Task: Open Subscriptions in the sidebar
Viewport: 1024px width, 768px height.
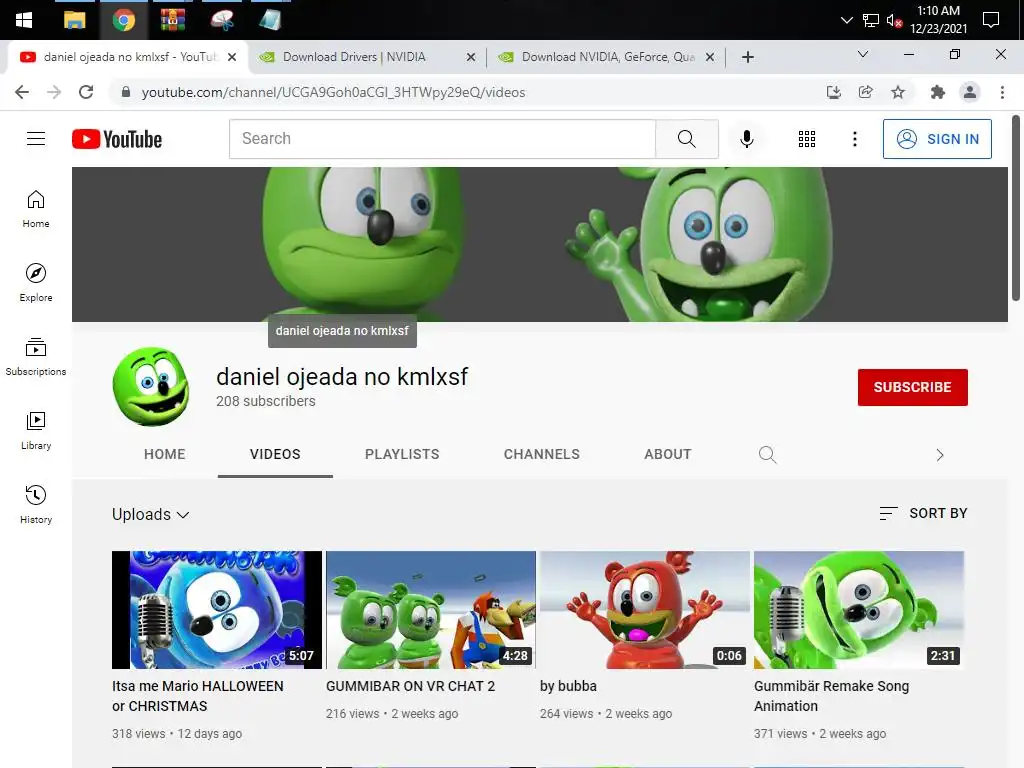Action: click(x=36, y=357)
